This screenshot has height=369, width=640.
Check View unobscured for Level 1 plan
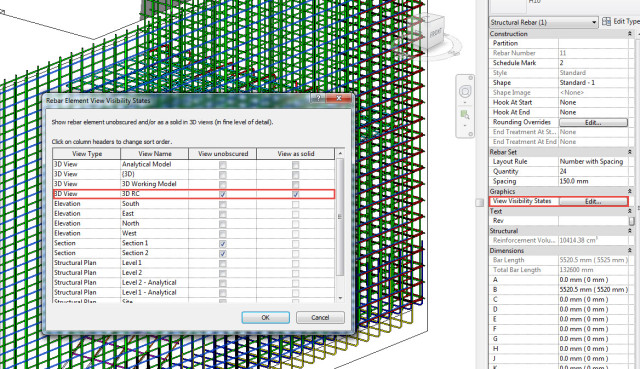[222, 263]
